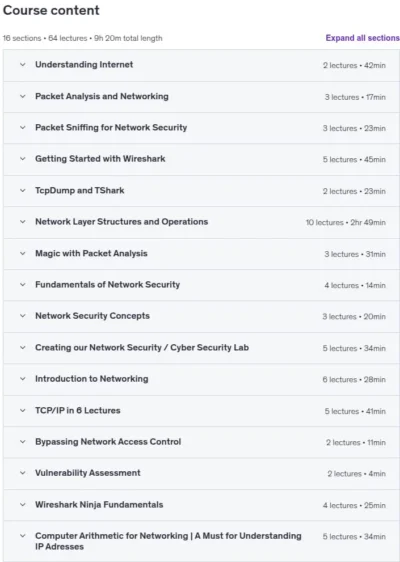The height and width of the screenshot is (562, 400).
Task: Click the Network Security Concepts chevron
Action: point(23,316)
